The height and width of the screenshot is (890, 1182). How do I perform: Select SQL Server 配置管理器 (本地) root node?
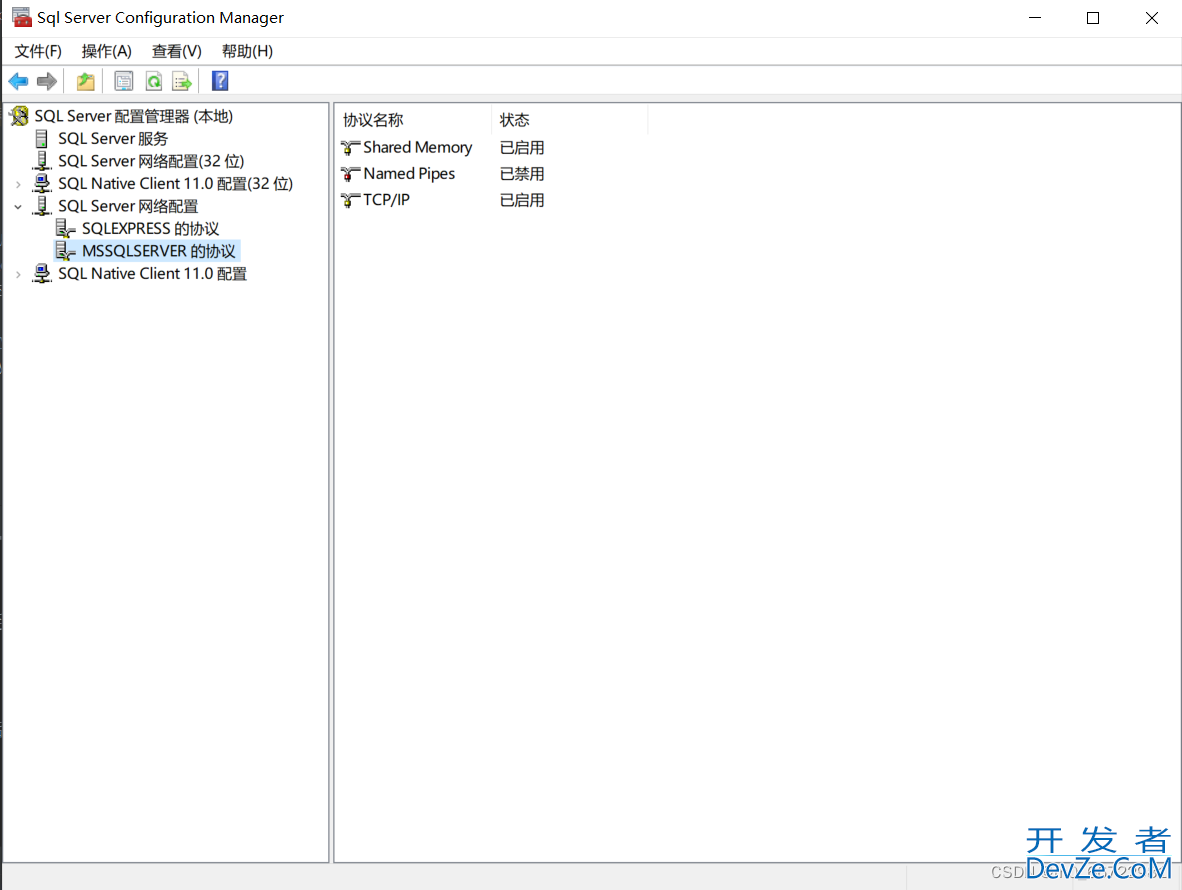(133, 116)
